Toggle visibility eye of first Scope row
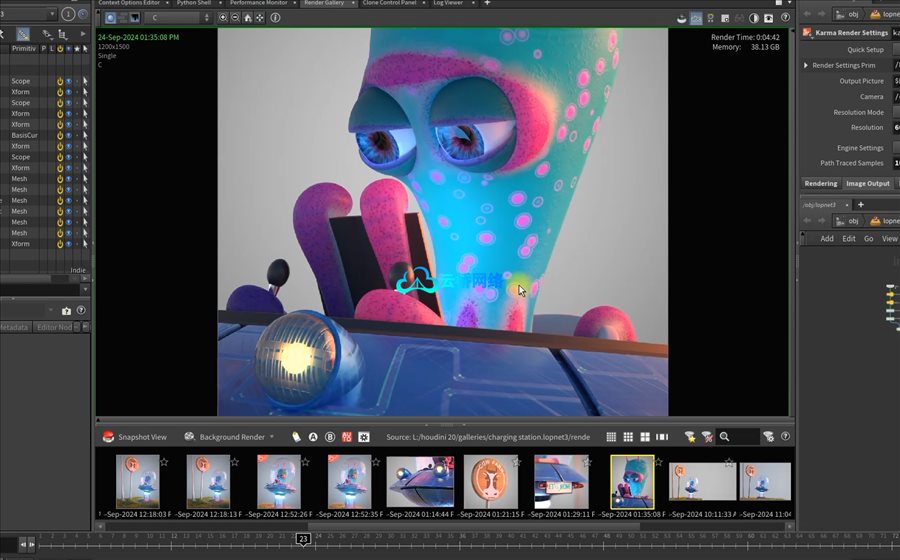Viewport: 900px width, 560px height. click(x=69, y=81)
